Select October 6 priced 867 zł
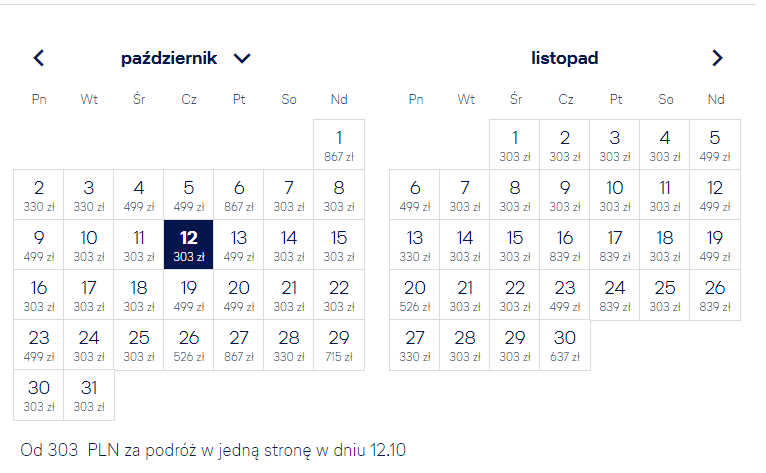766x473 pixels. point(239,194)
